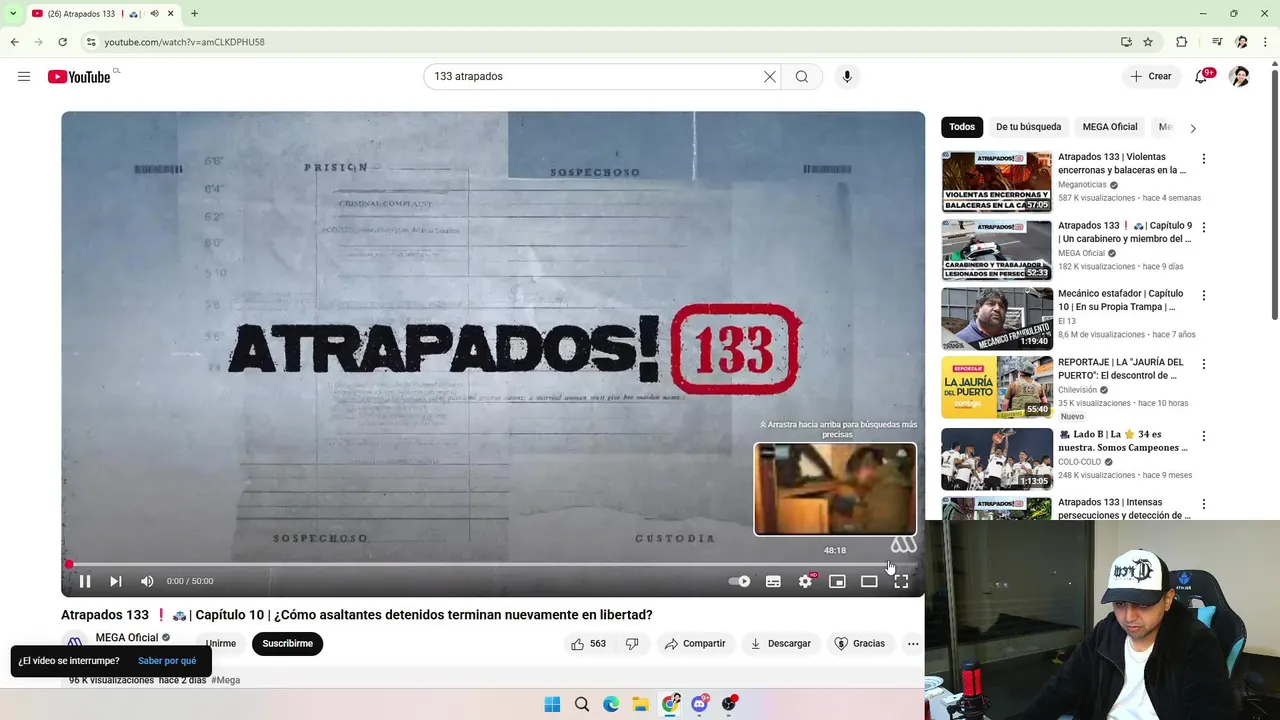The image size is (1280, 720).
Task: Enter fullscreen with the player icon
Action: pos(901,581)
